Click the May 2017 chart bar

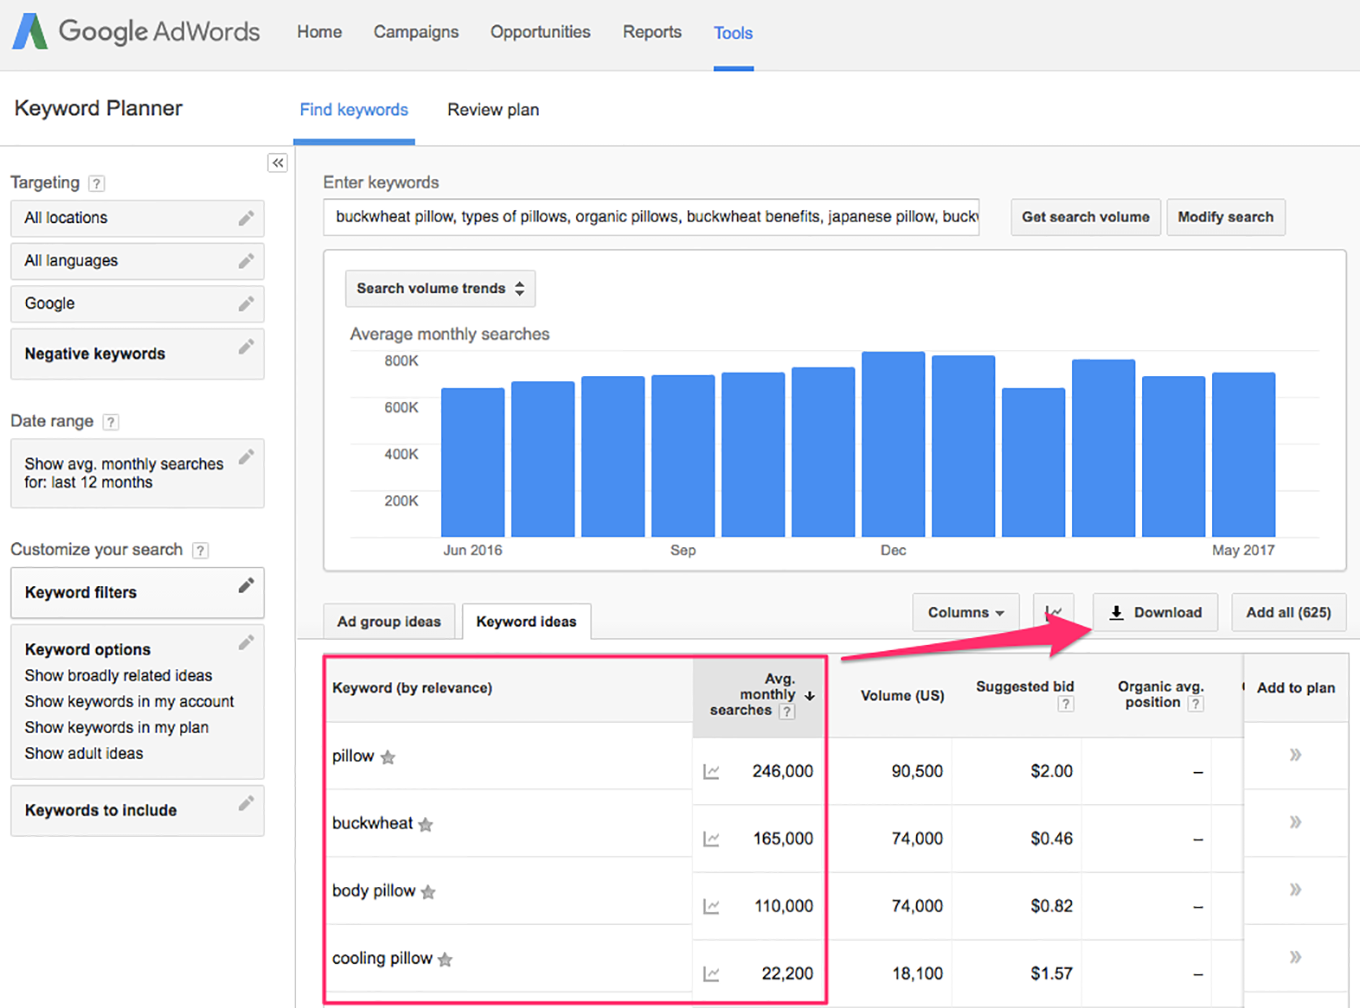[x=1243, y=455]
